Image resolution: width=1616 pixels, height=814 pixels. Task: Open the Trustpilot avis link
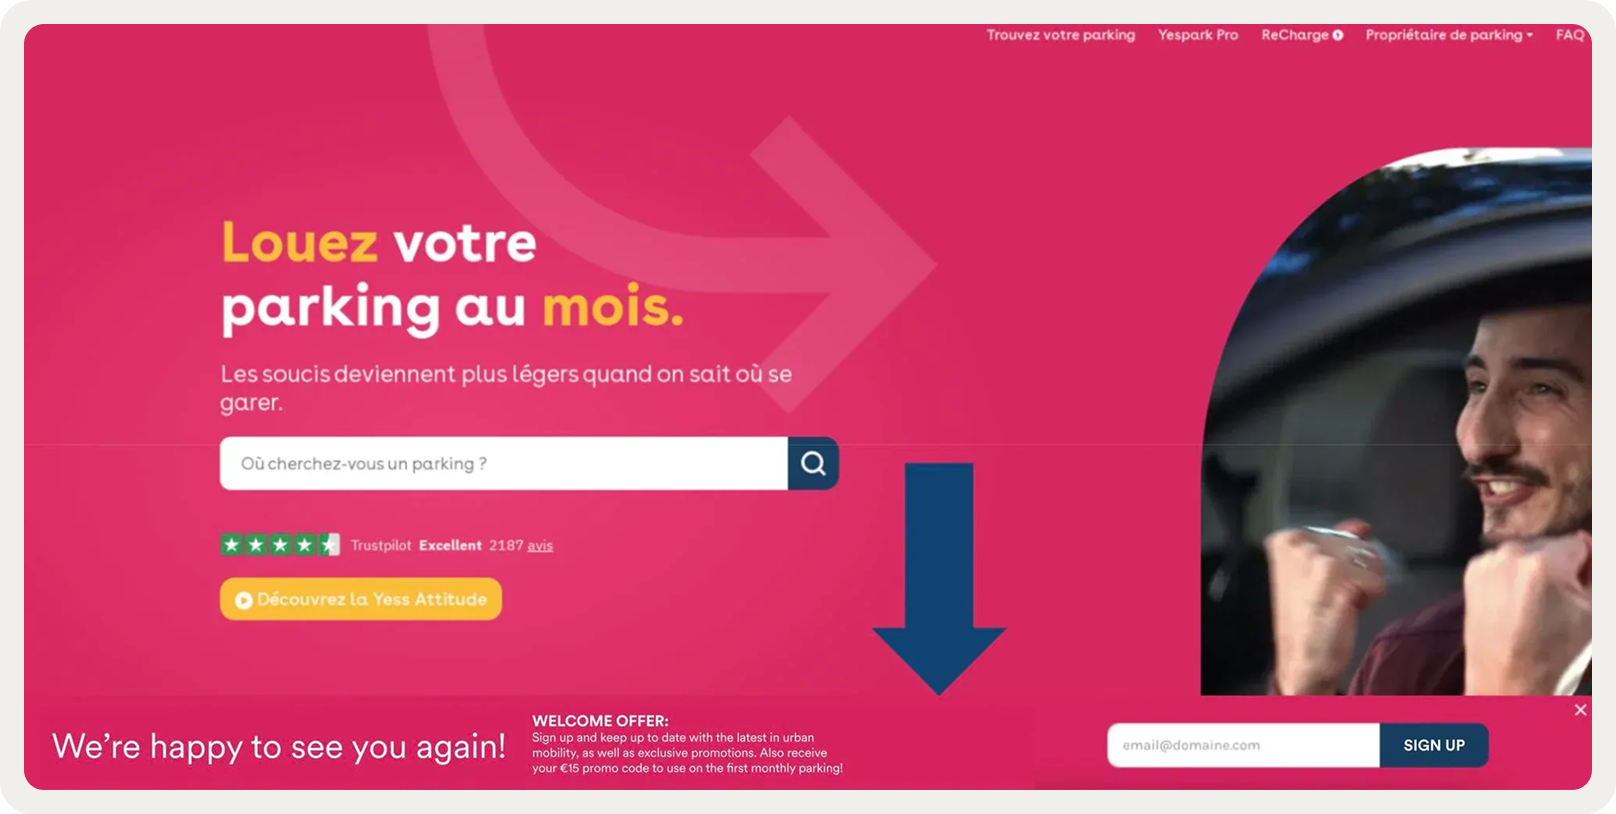pos(540,546)
